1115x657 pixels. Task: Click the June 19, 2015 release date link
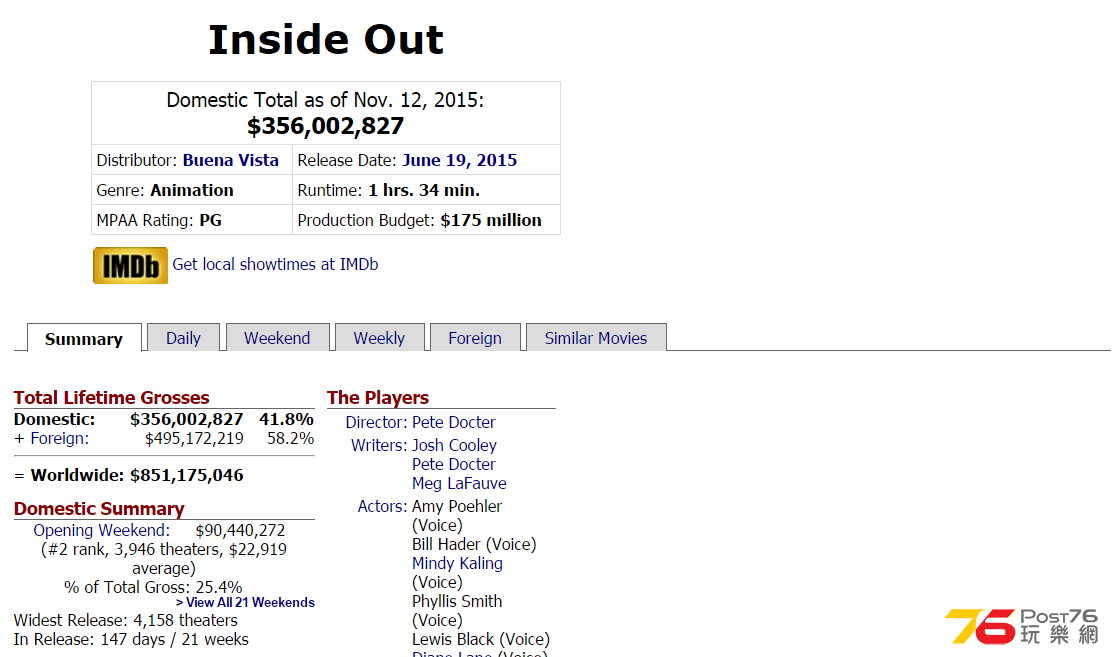459,160
